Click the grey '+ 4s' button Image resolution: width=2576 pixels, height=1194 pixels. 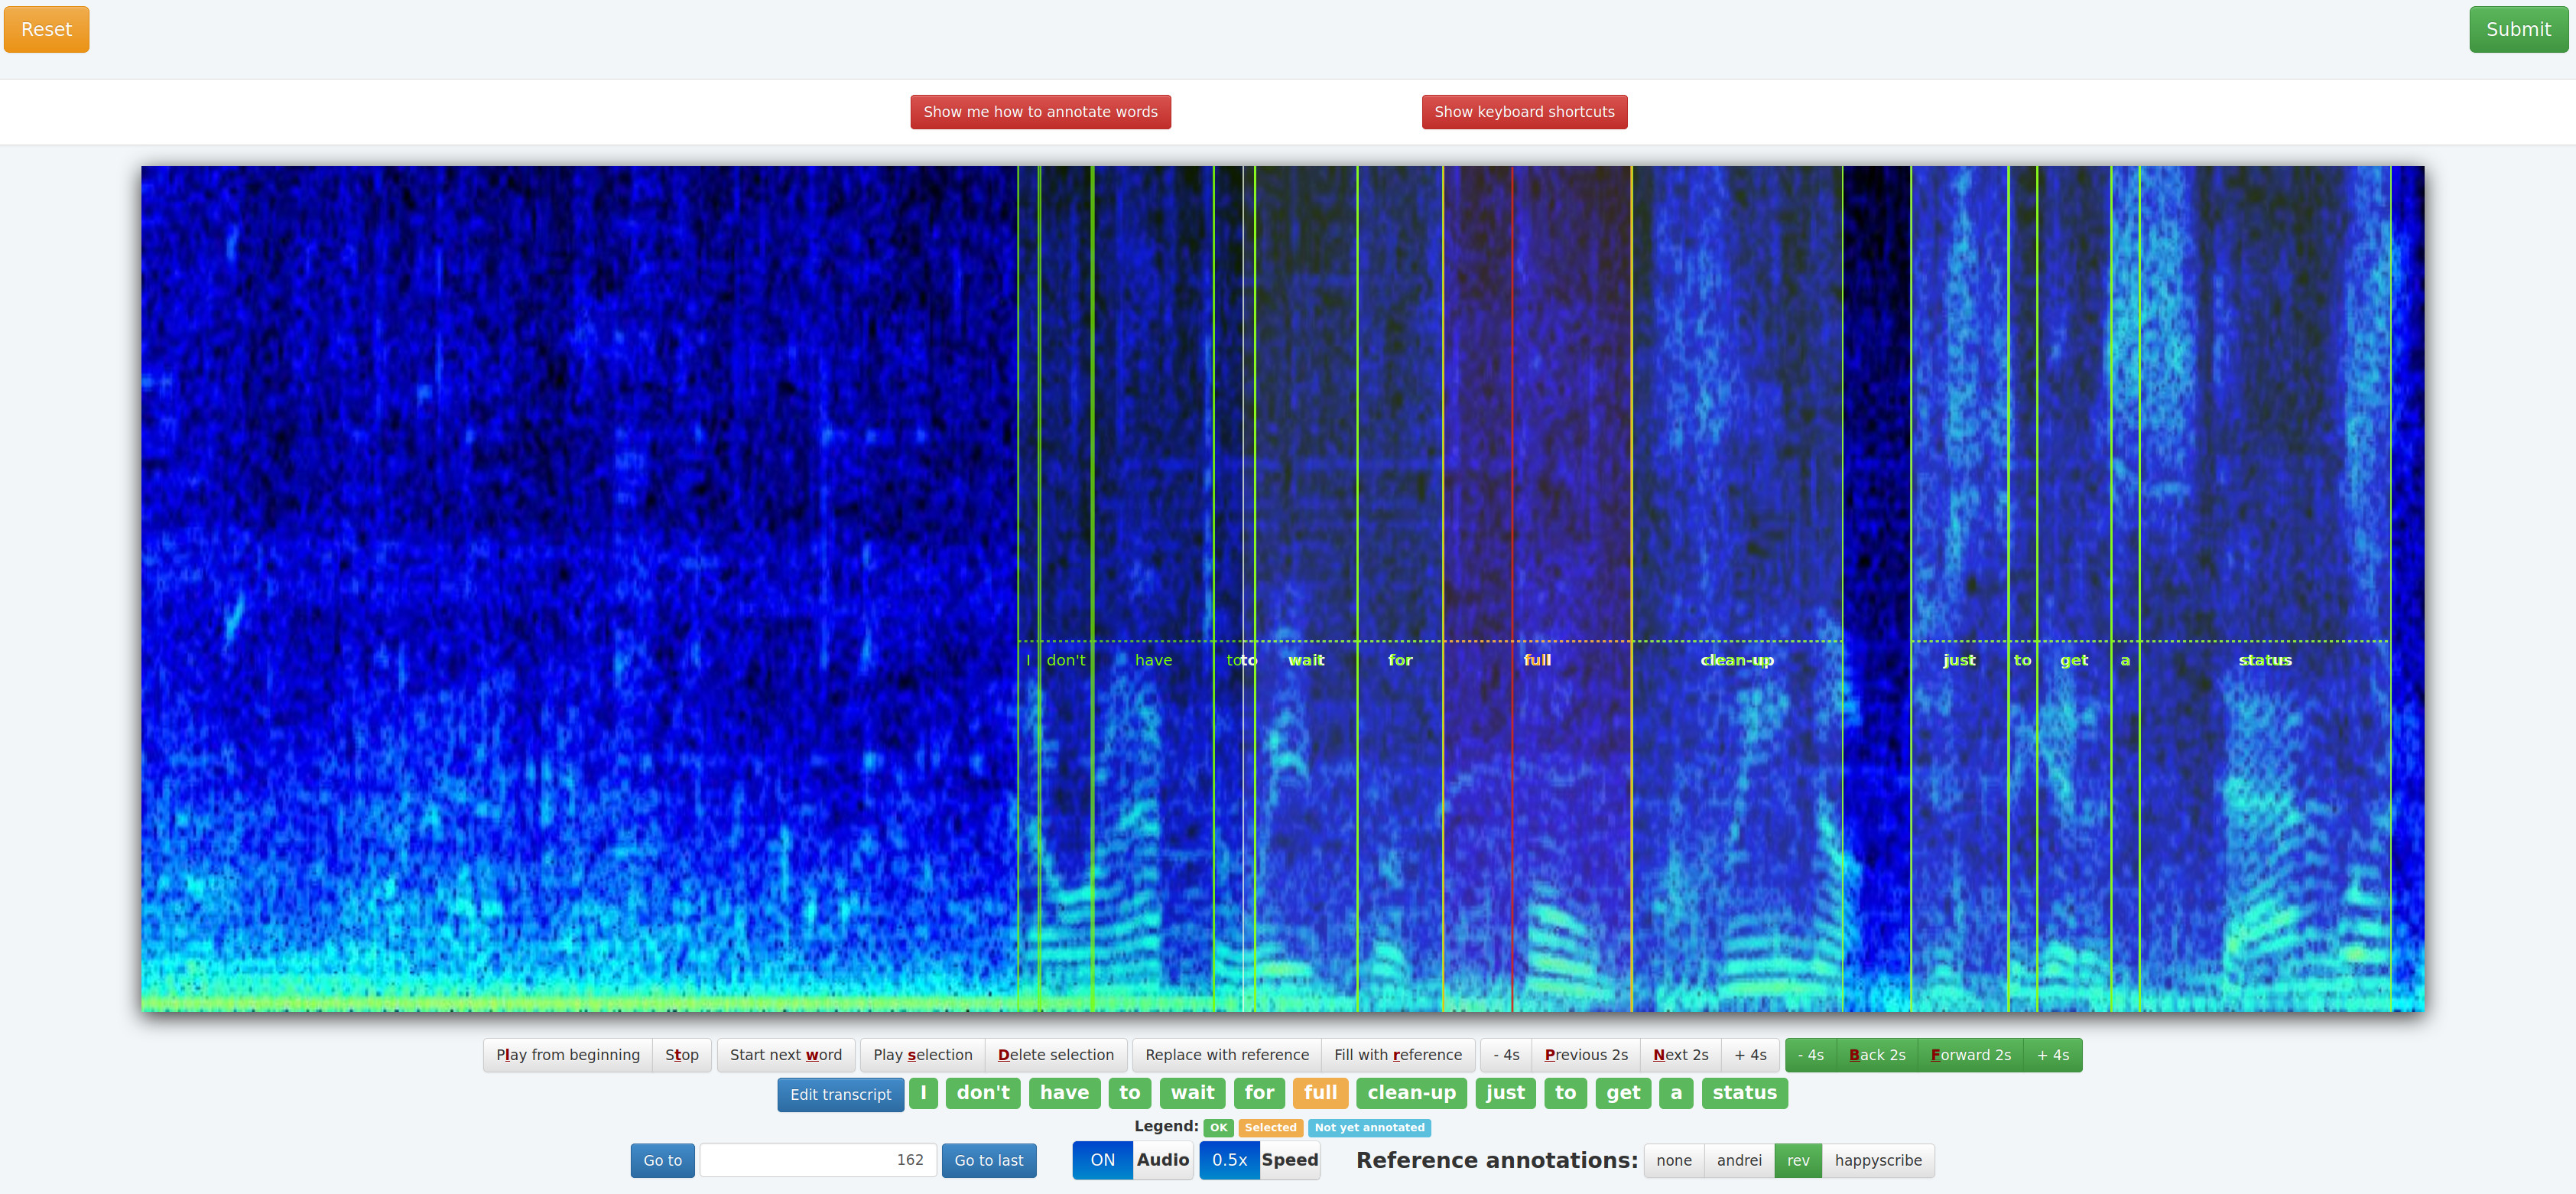[x=1750, y=1055]
